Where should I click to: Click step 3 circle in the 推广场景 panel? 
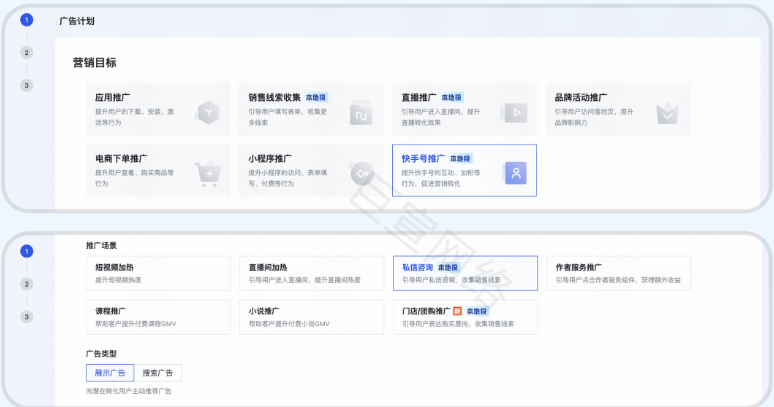point(27,316)
